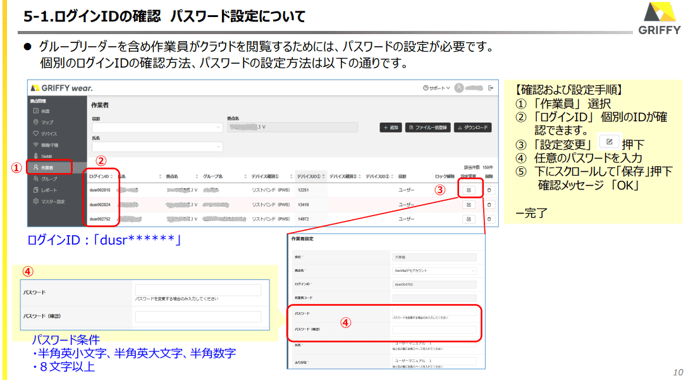This screenshot has height=388, width=688.
Task: Open the site dropdown in the 作業者設定 panel
Action: [x=434, y=271]
